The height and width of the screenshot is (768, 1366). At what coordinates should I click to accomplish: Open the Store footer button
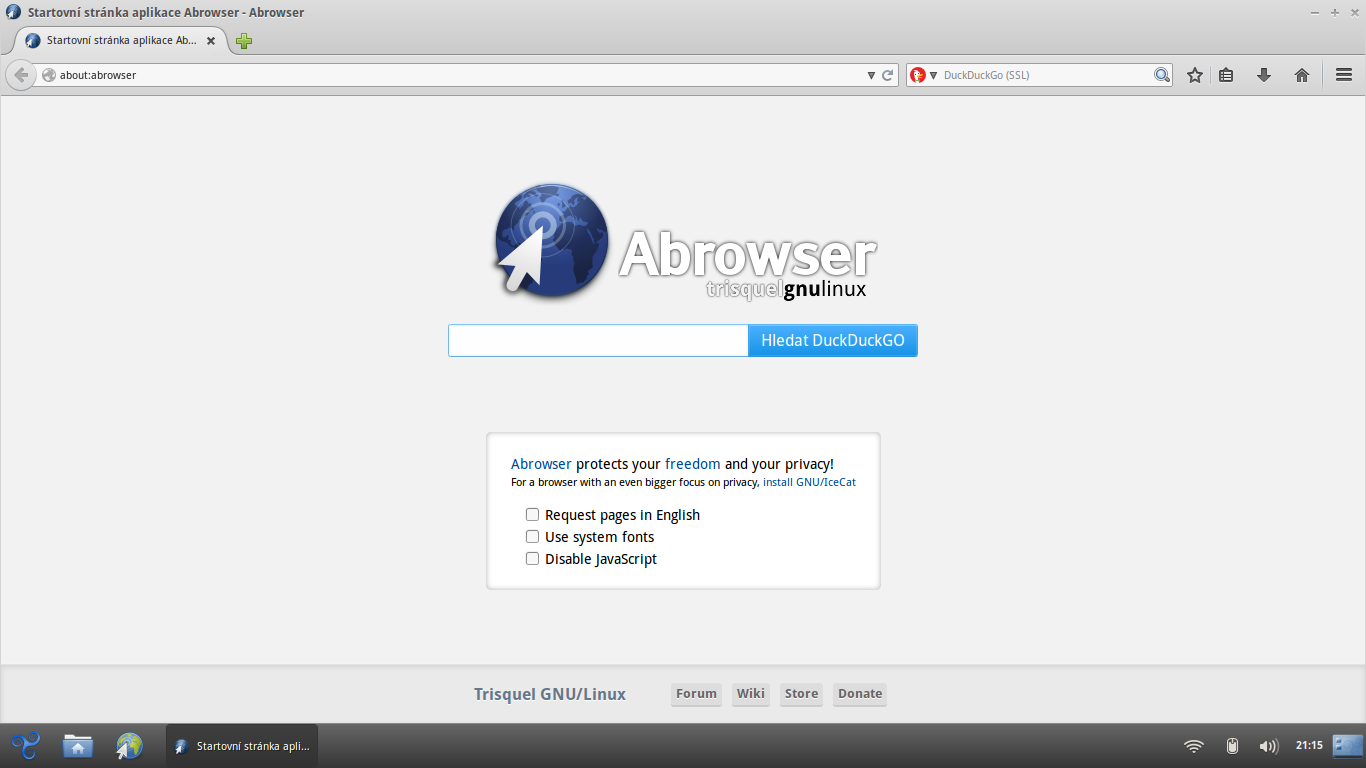coord(801,694)
